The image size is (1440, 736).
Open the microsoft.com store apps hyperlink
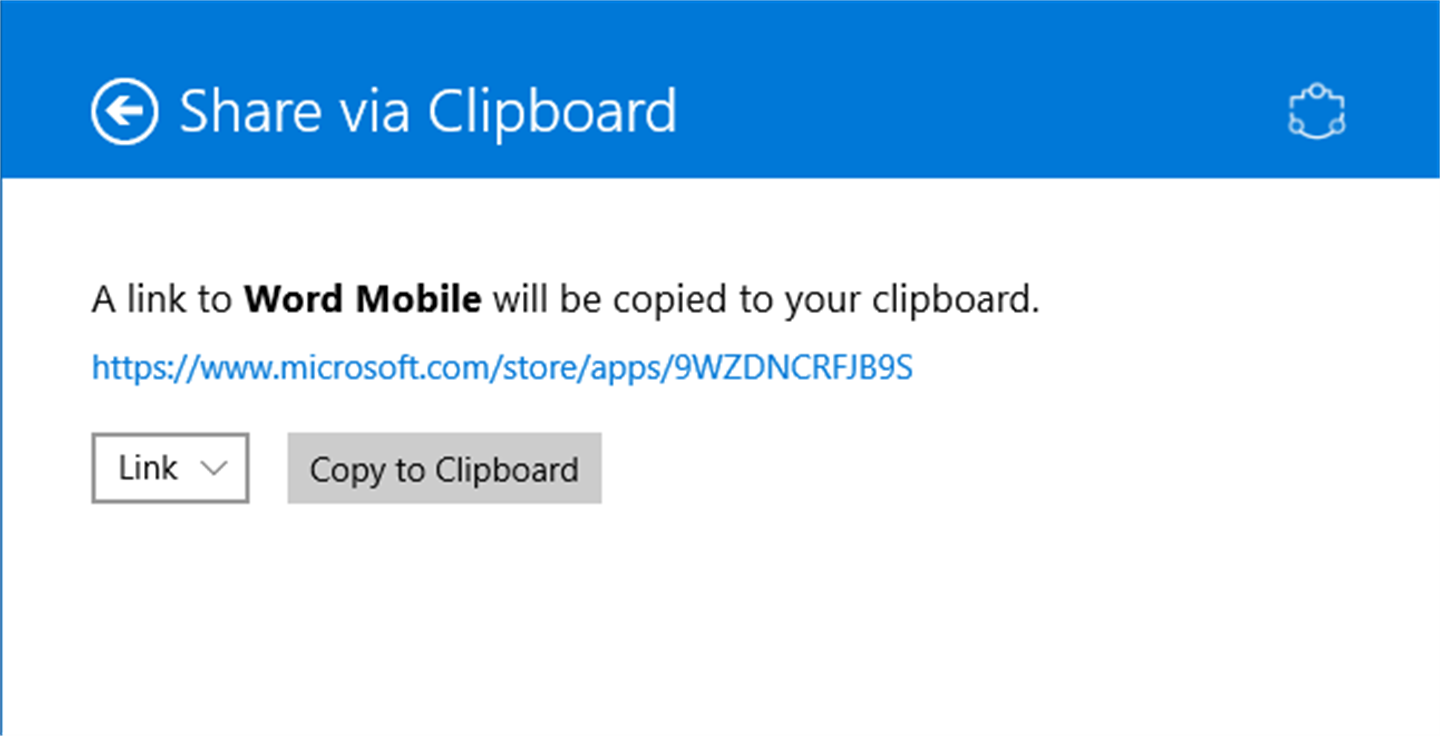(501, 368)
